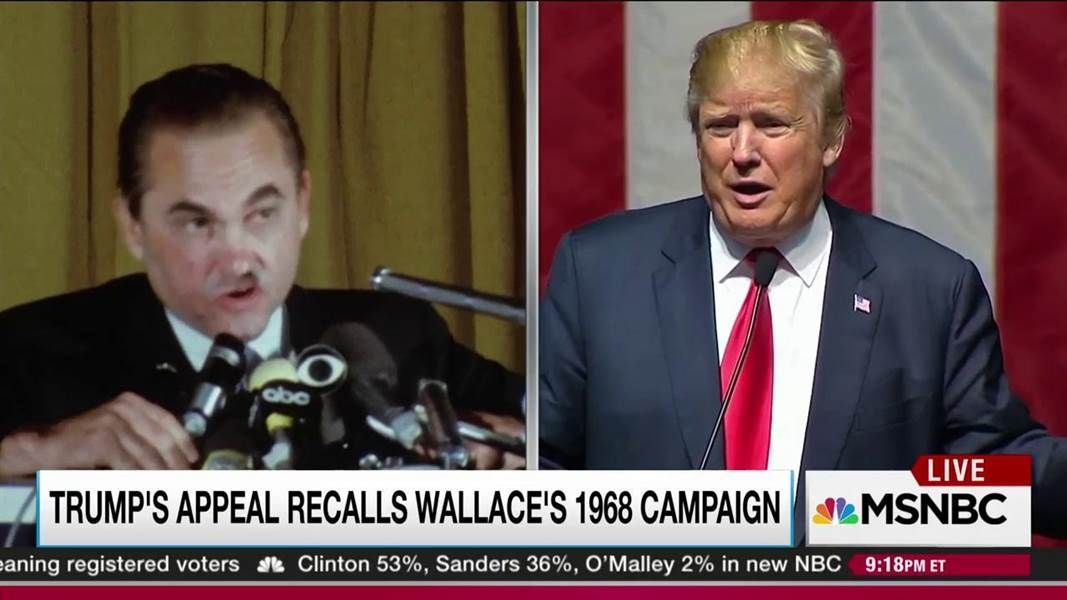Click the MSNBC peacock logo
1067x600 pixels.
835,512
